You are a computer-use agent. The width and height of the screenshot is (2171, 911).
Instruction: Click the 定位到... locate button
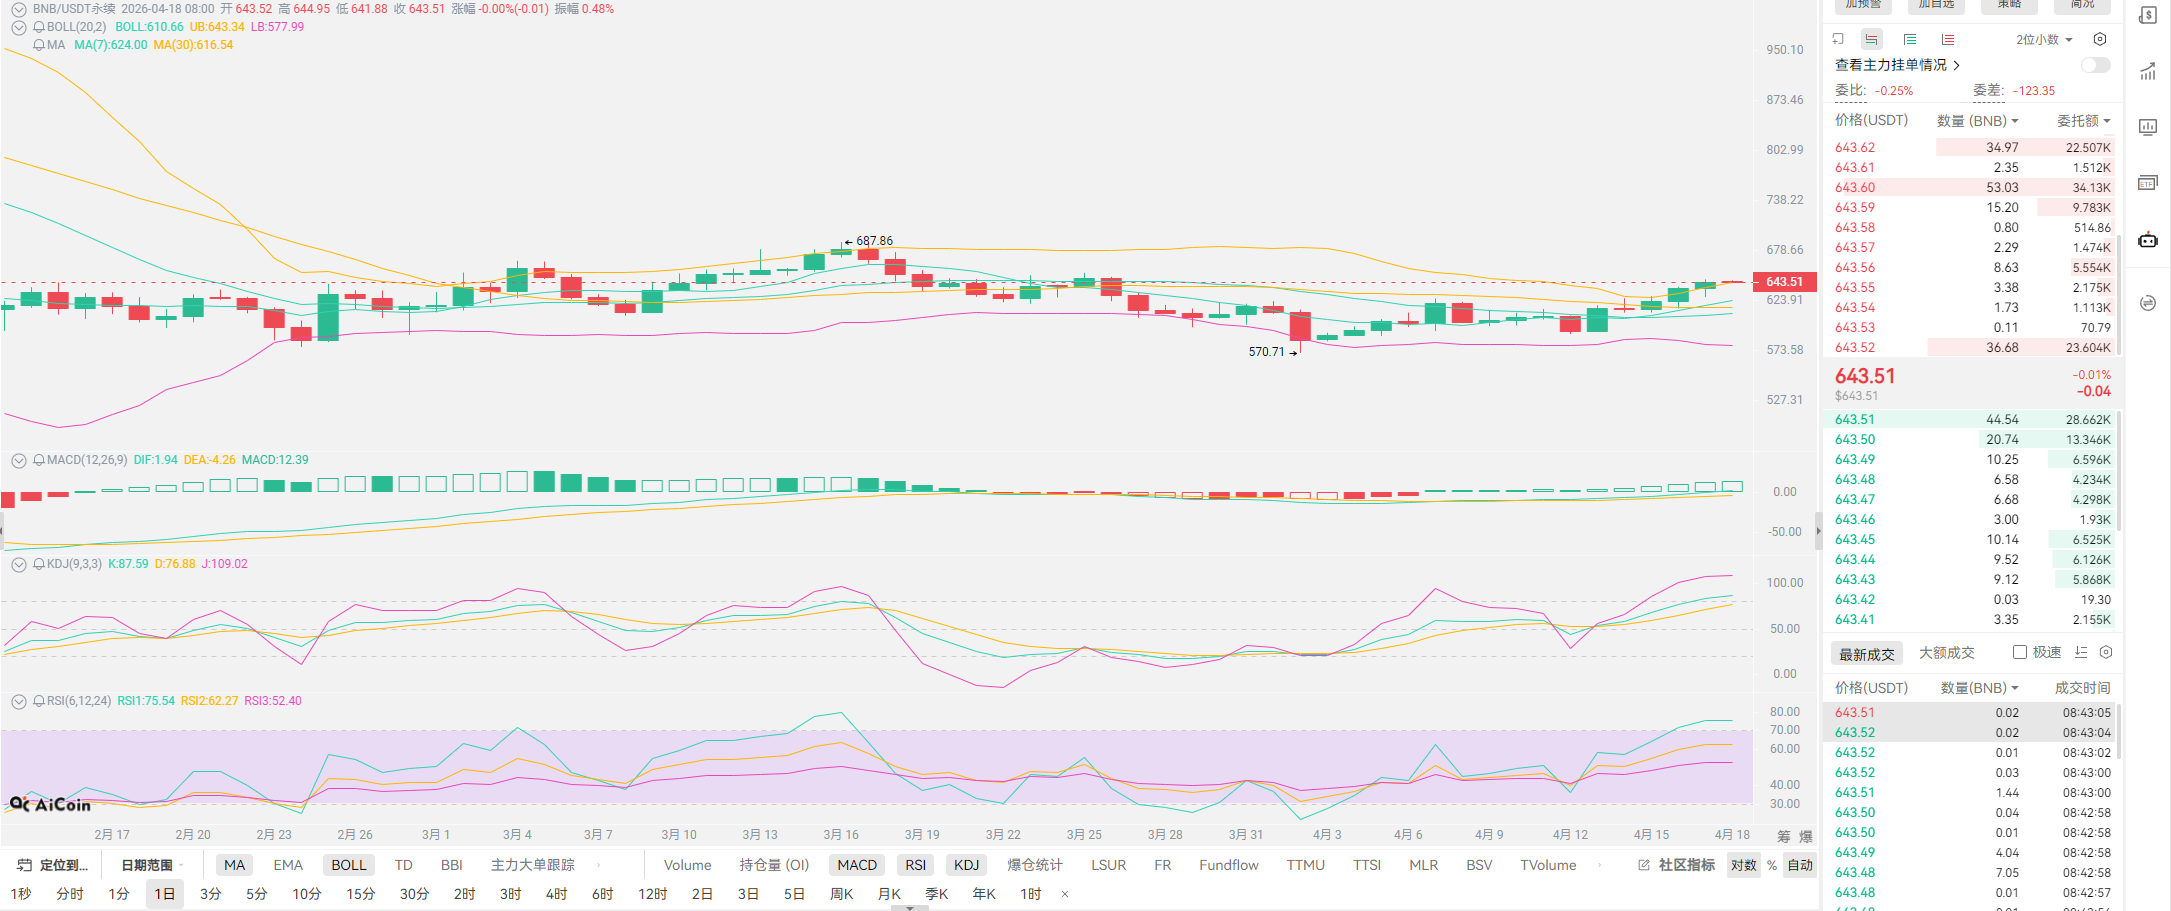[x=54, y=865]
